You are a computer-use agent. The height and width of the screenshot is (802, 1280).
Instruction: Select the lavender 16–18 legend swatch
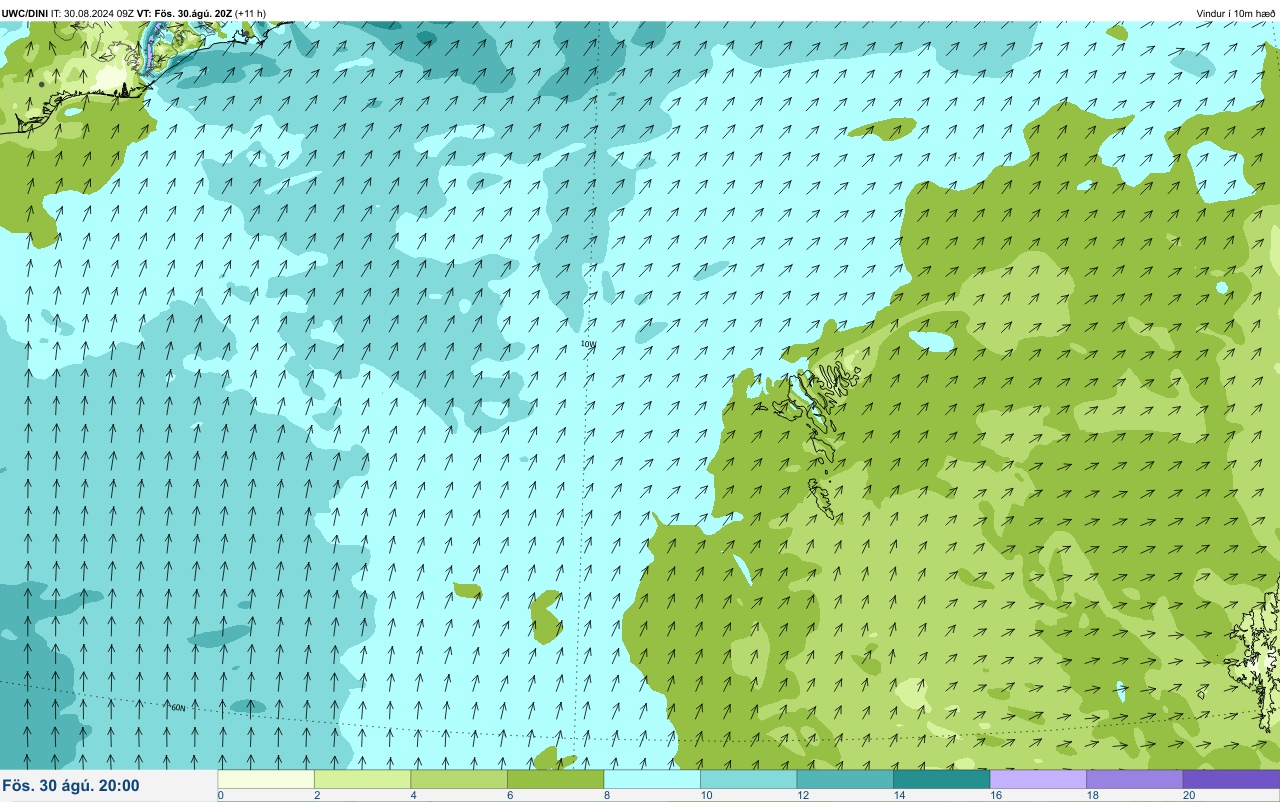[x=1038, y=779]
